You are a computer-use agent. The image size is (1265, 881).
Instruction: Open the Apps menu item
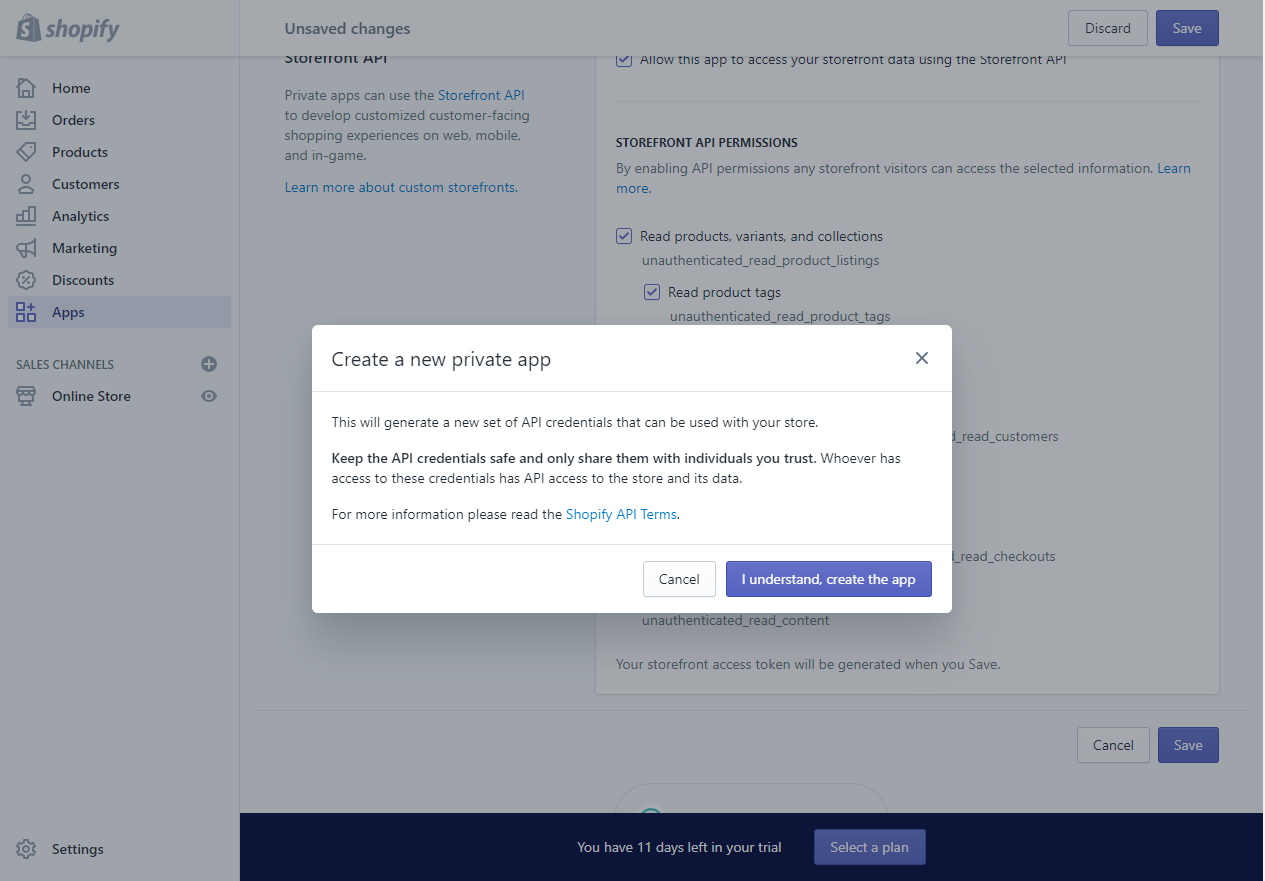point(68,312)
